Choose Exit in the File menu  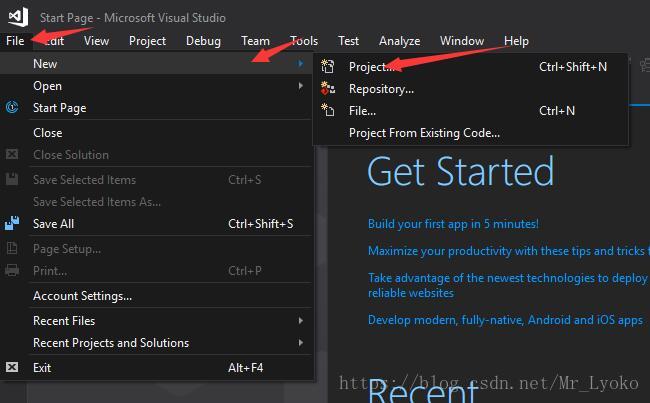click(156, 367)
